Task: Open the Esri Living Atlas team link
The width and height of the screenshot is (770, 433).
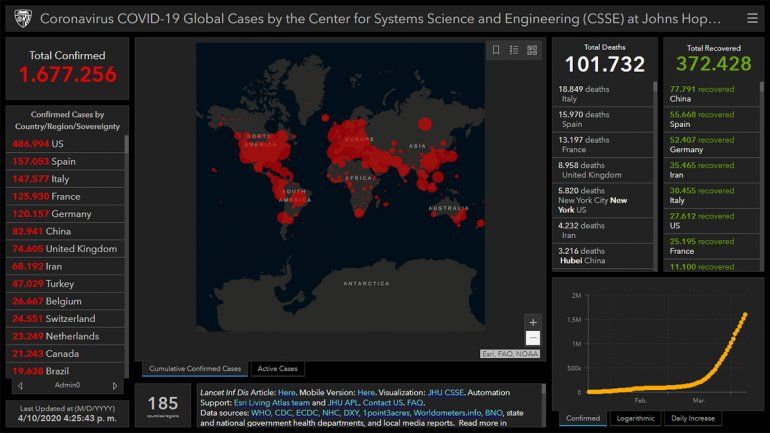Action: (272, 402)
